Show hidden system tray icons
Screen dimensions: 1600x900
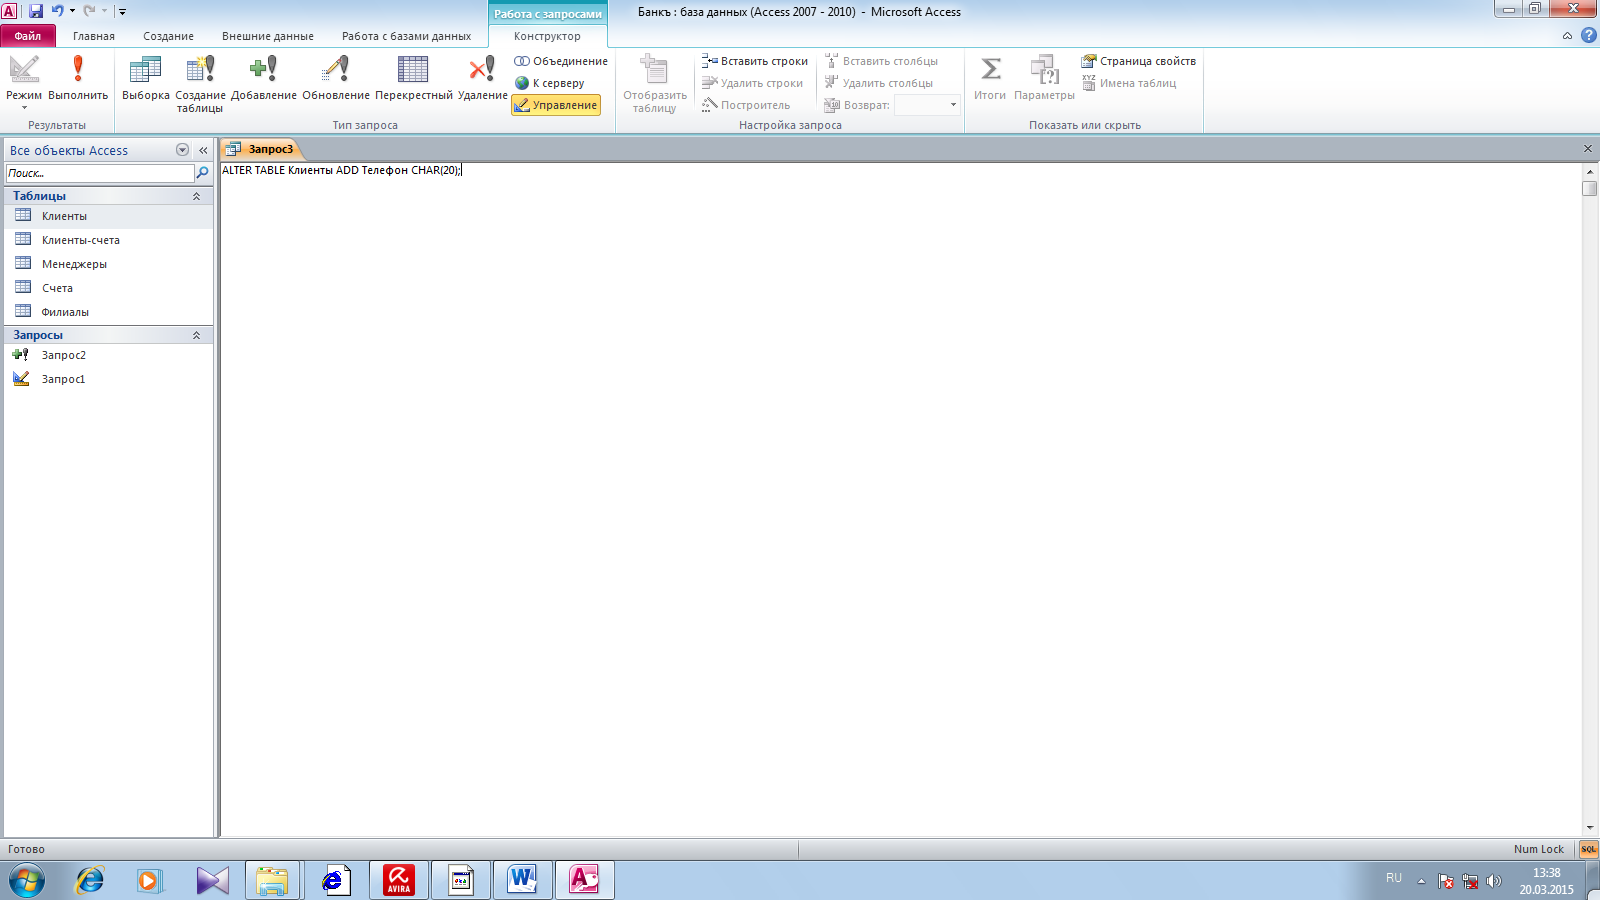coord(1421,881)
